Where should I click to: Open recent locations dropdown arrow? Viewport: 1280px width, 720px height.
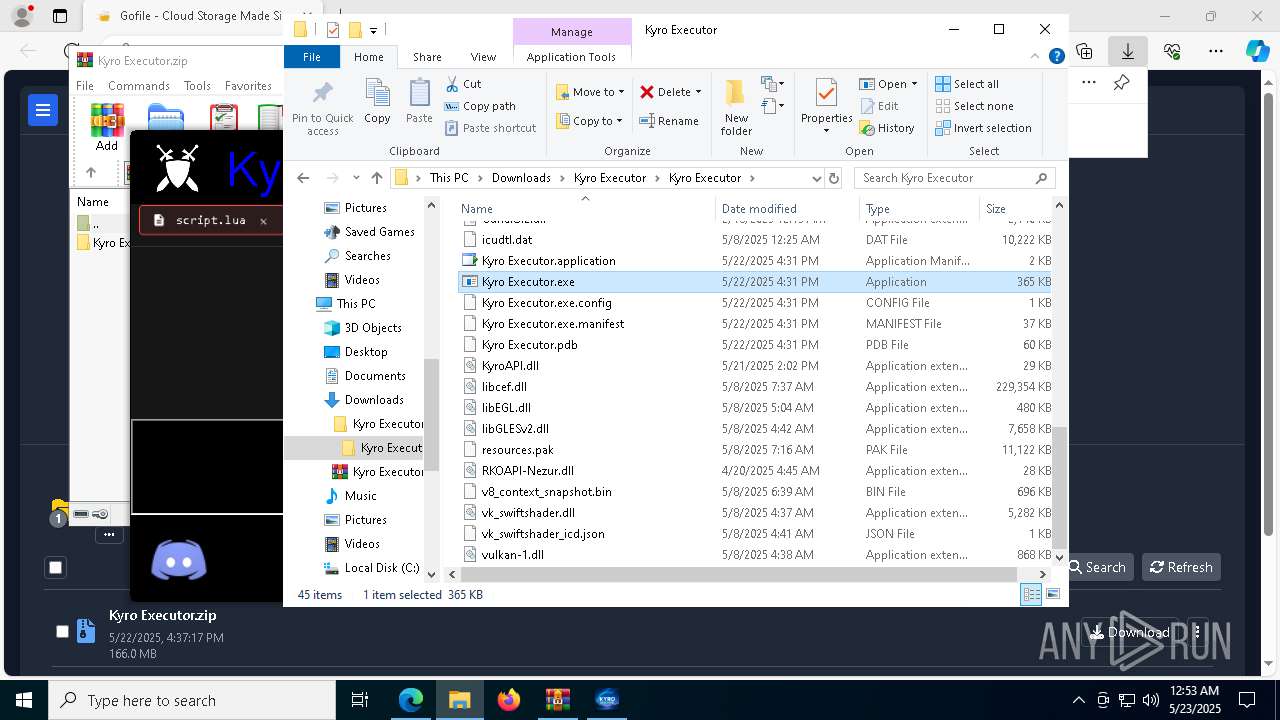point(356,178)
